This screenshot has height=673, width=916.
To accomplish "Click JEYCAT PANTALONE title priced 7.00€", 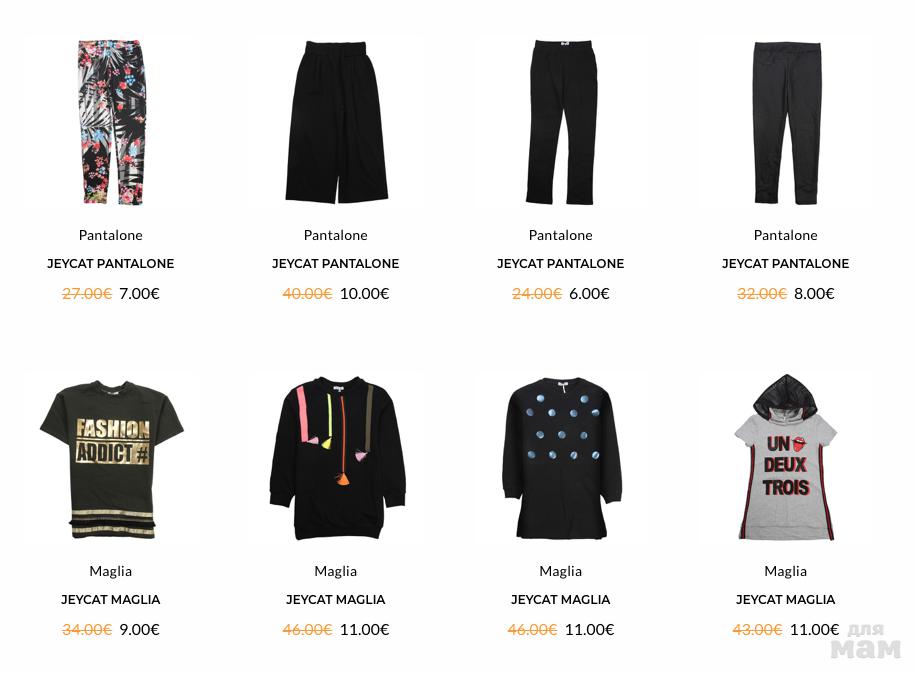I will [110, 263].
